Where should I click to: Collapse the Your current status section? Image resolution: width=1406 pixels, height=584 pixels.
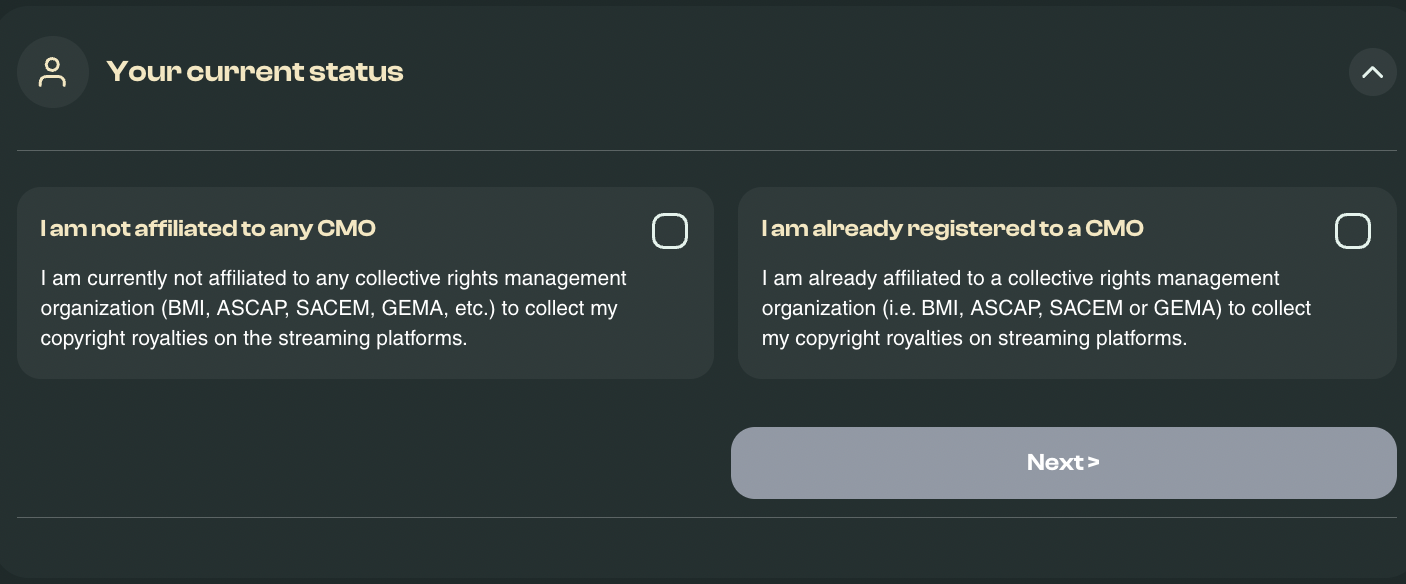tap(1372, 72)
